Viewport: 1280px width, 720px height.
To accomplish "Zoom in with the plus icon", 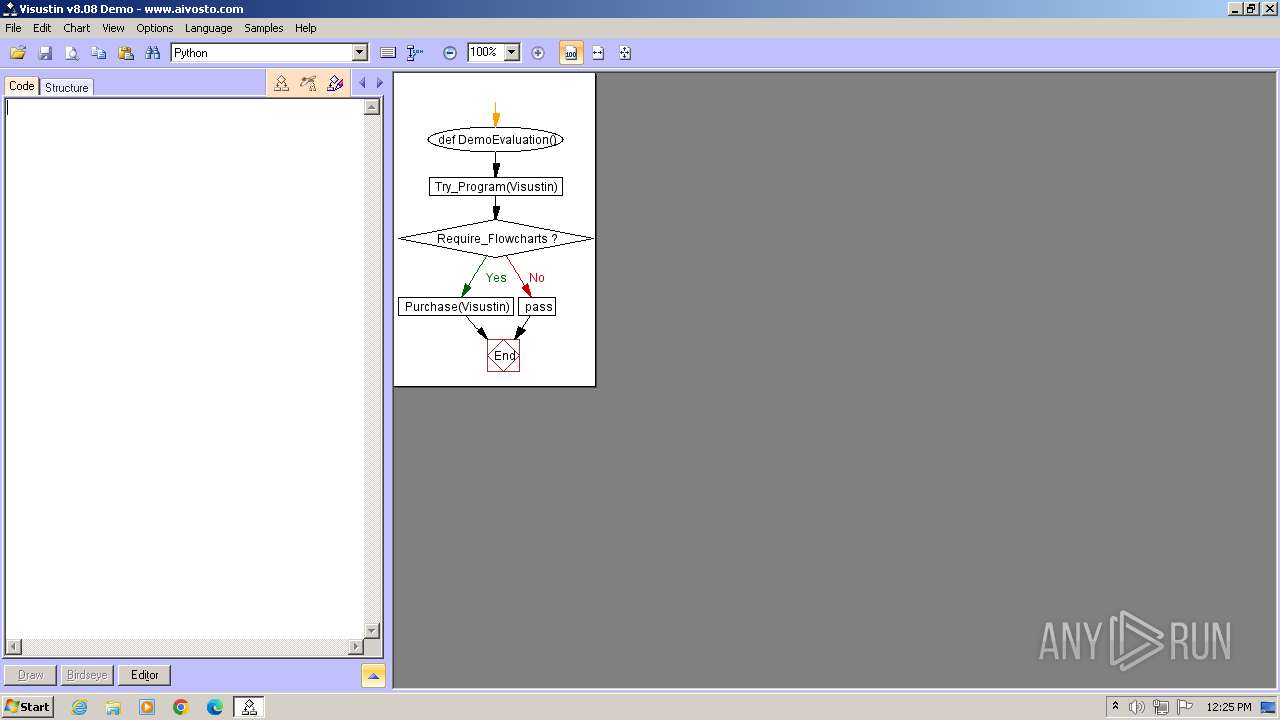I will pyautogui.click(x=538, y=53).
